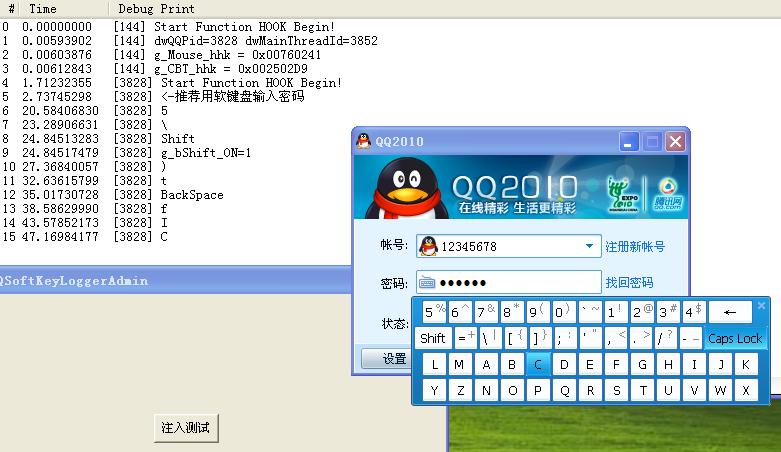Click the M key on soft keyboard
781x452 pixels.
[460, 364]
